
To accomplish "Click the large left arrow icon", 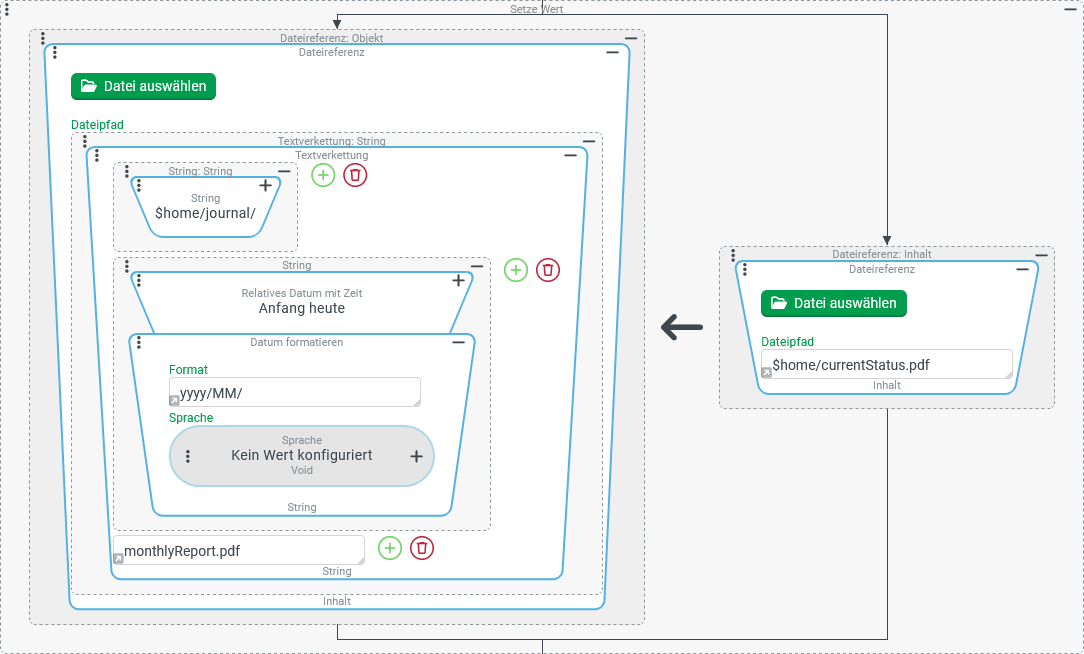I will coord(682,326).
